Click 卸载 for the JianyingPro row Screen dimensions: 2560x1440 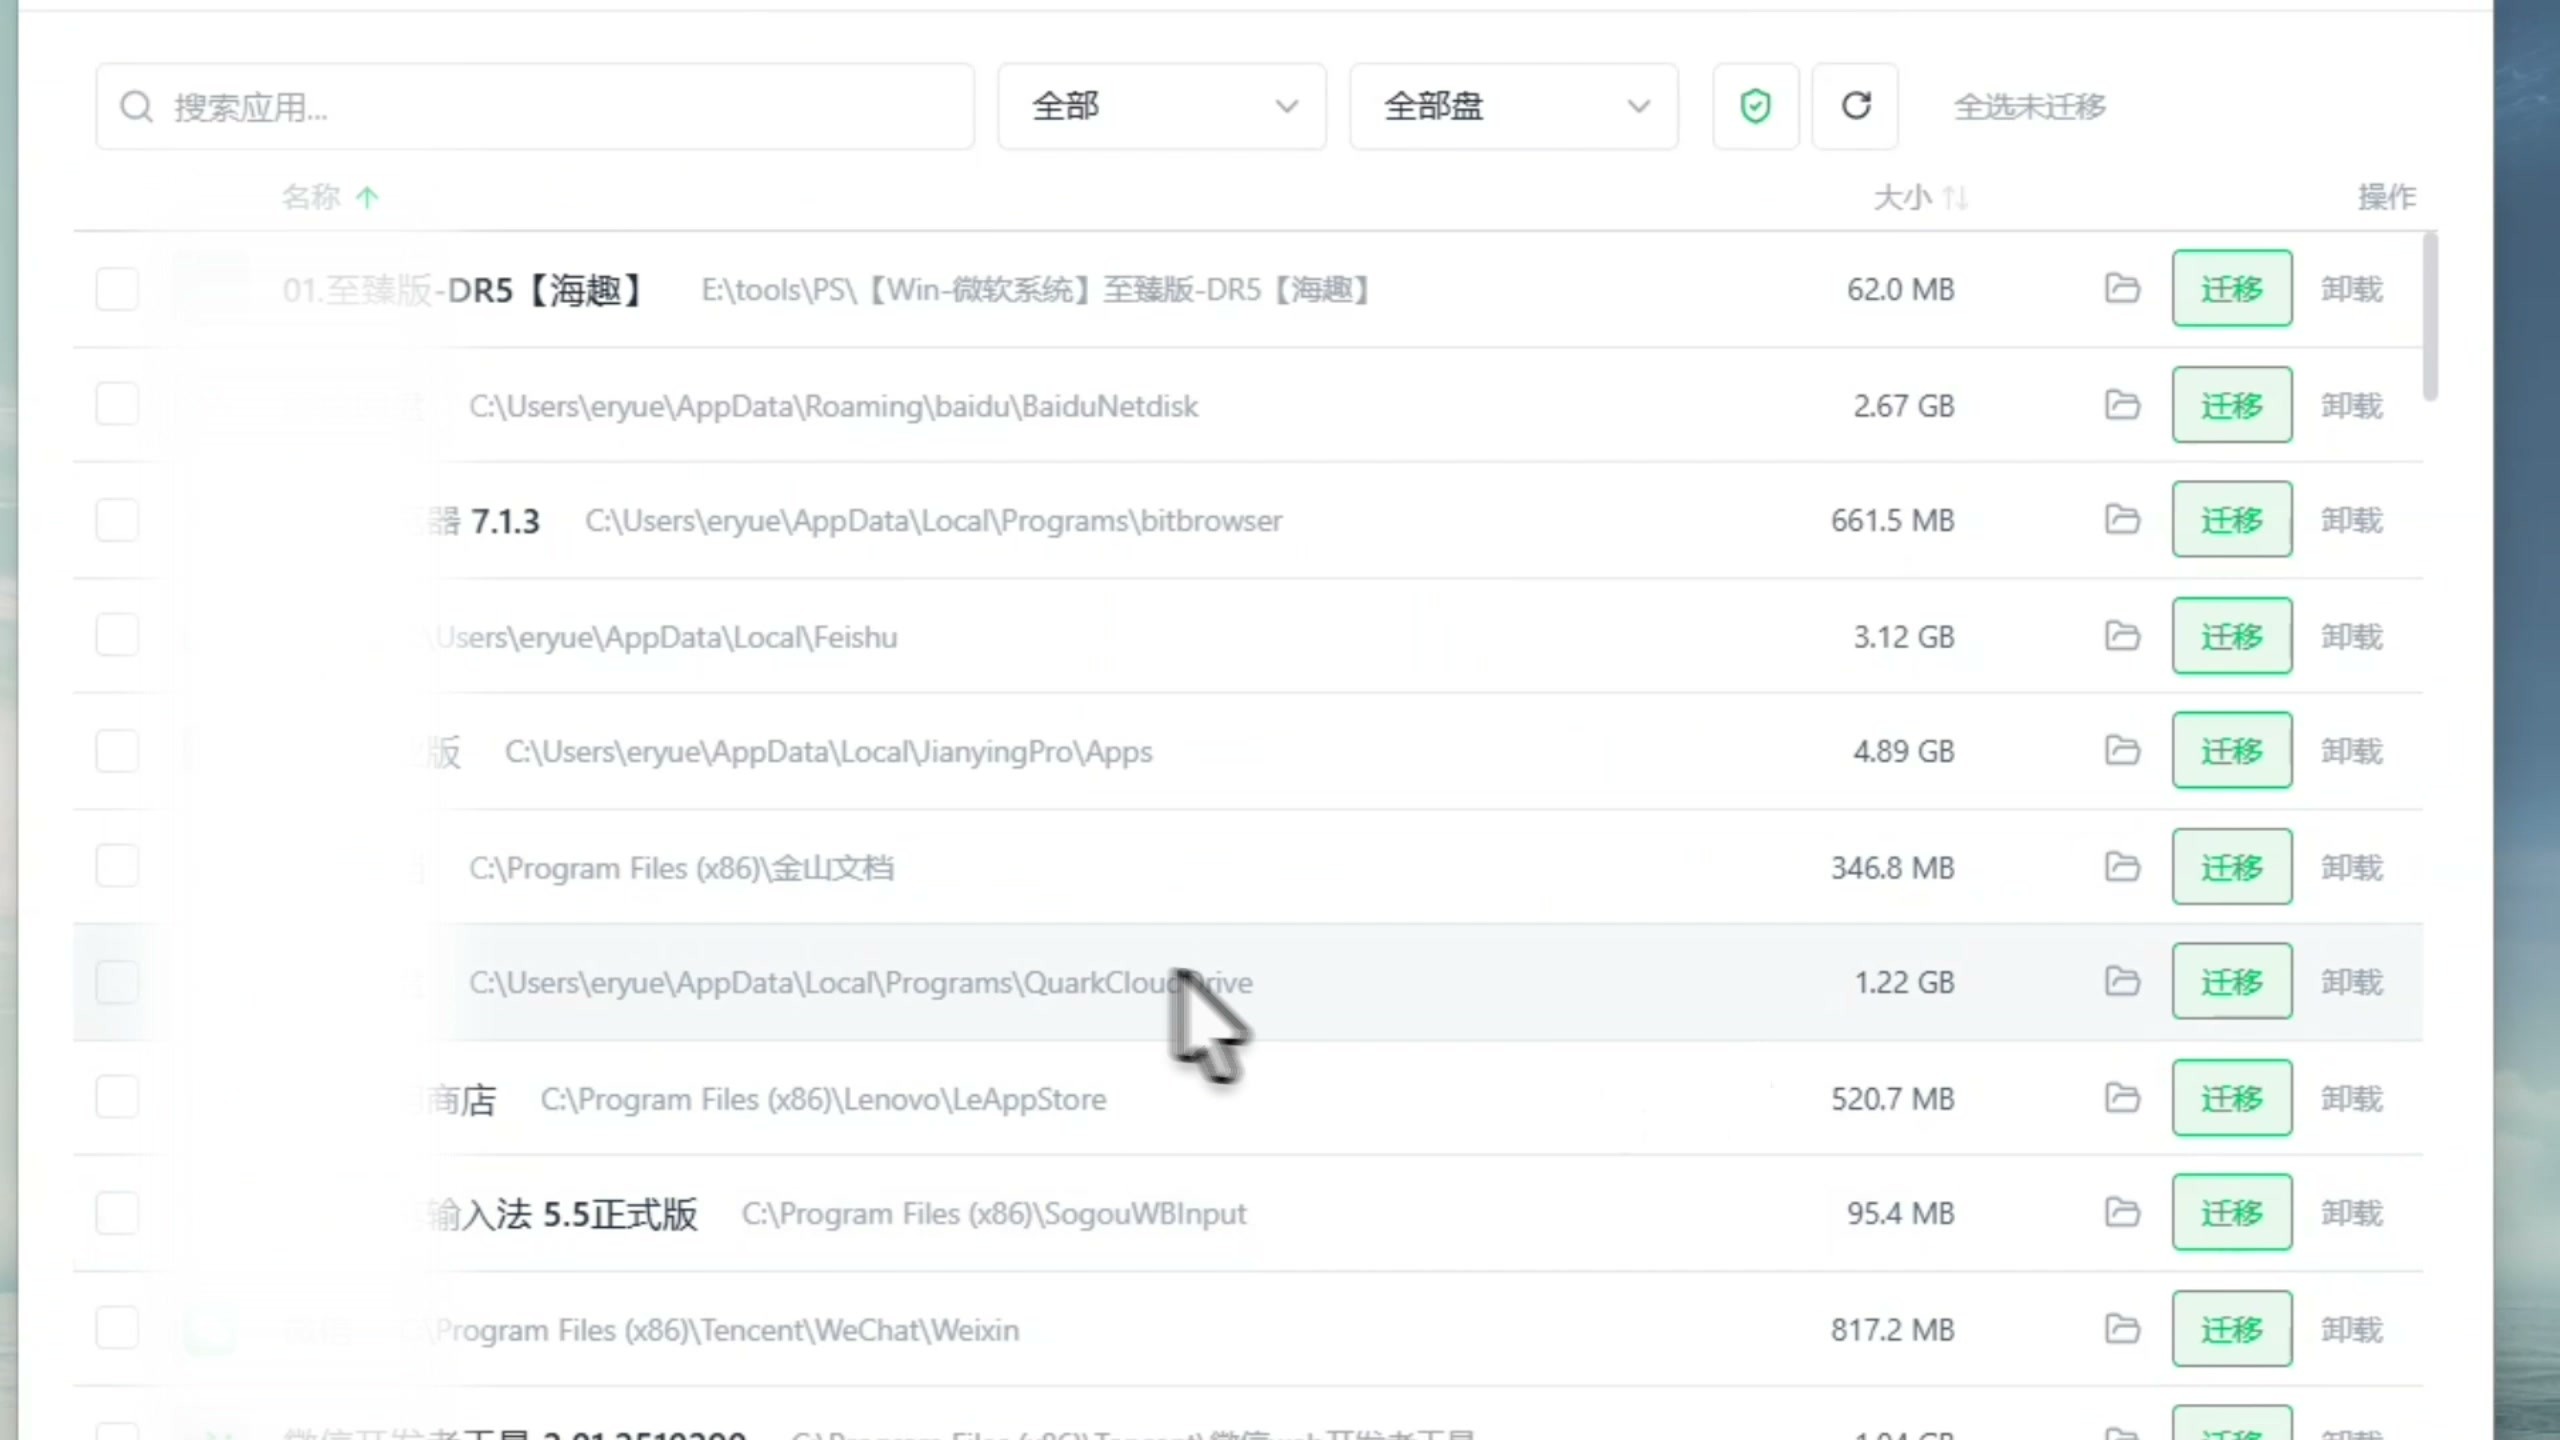click(x=2352, y=751)
